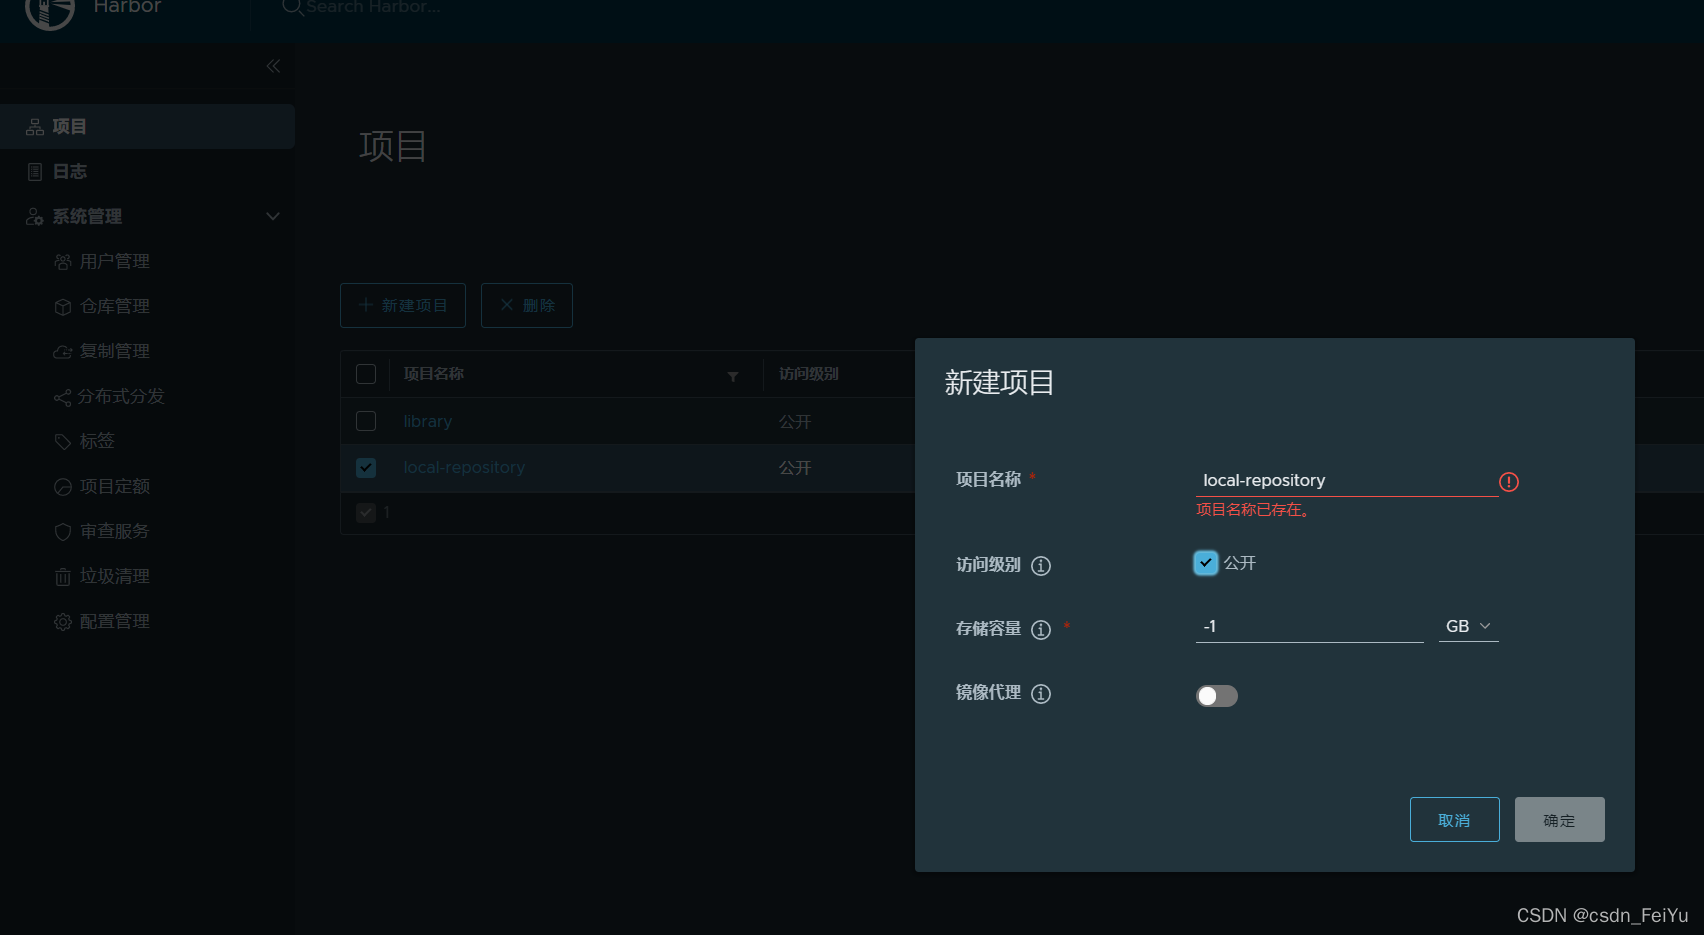Click the search magnifier icon
1704x935 pixels.
292,7
